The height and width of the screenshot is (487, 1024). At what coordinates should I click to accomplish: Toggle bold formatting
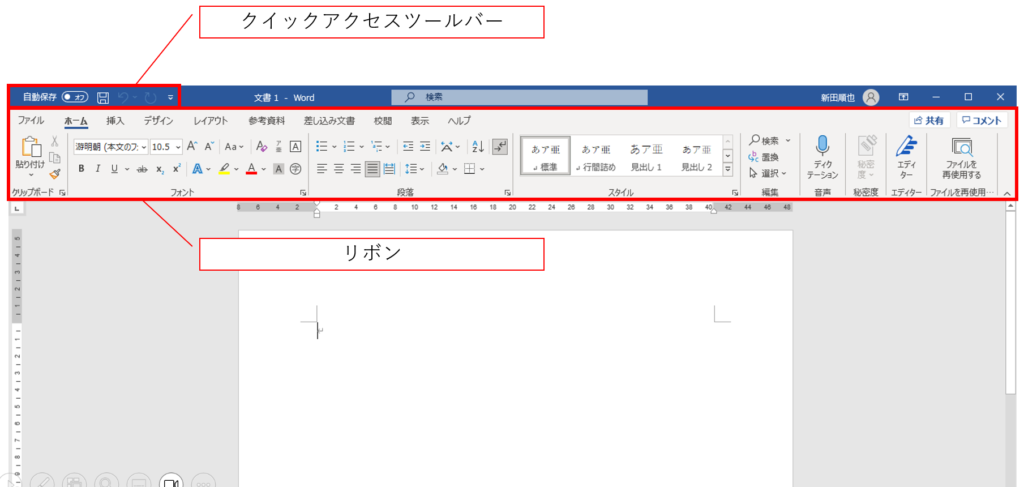tap(82, 169)
